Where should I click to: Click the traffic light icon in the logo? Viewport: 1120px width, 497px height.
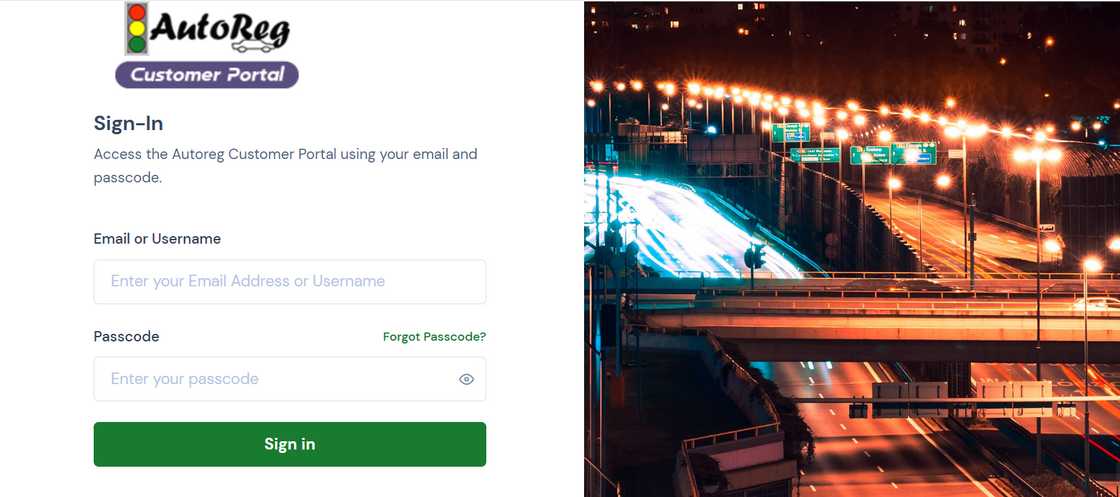click(136, 29)
